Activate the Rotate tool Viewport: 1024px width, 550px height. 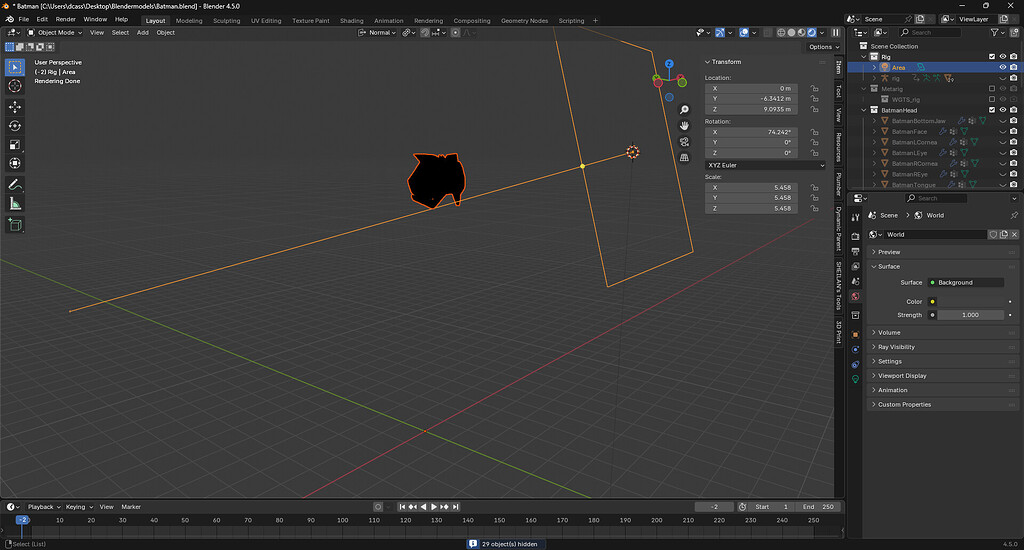point(15,125)
